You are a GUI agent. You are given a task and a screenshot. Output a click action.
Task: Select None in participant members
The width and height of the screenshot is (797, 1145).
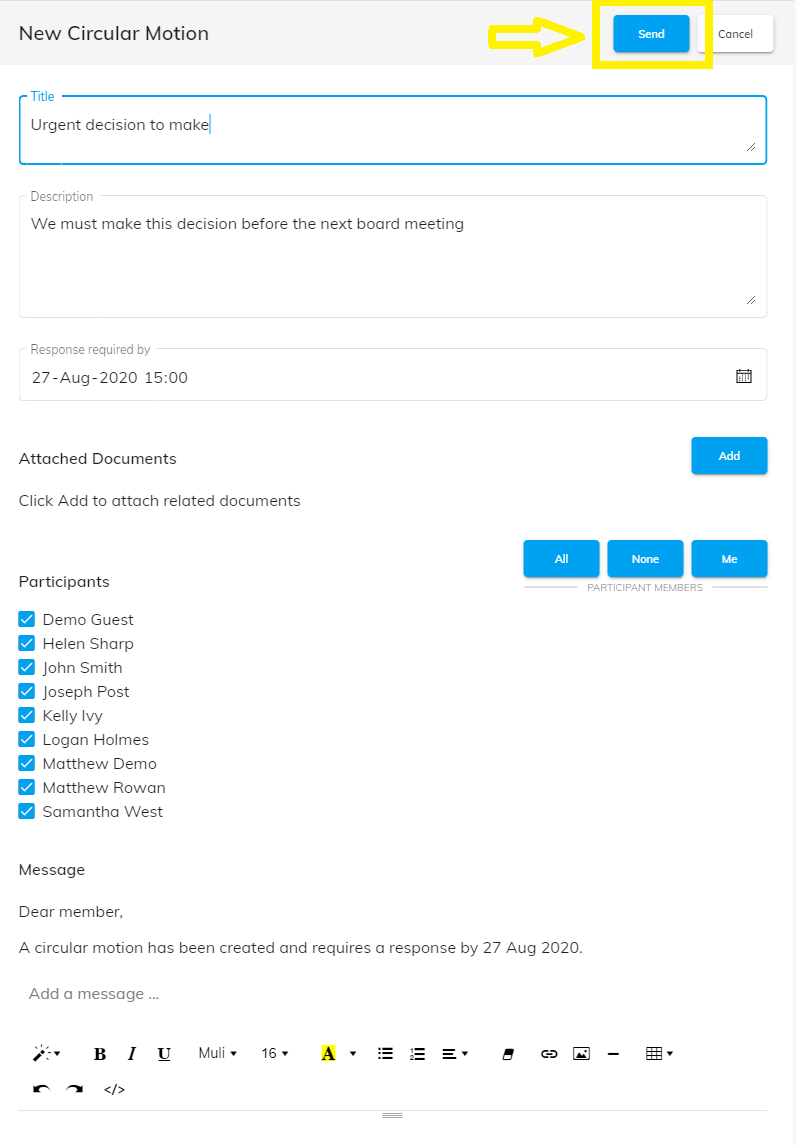coord(645,559)
